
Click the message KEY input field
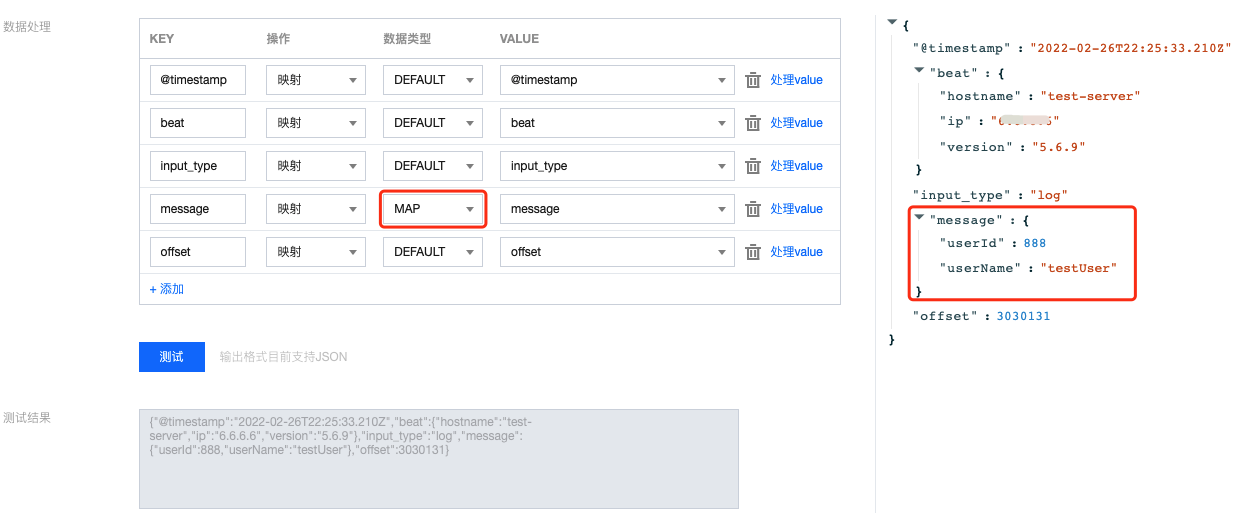197,209
